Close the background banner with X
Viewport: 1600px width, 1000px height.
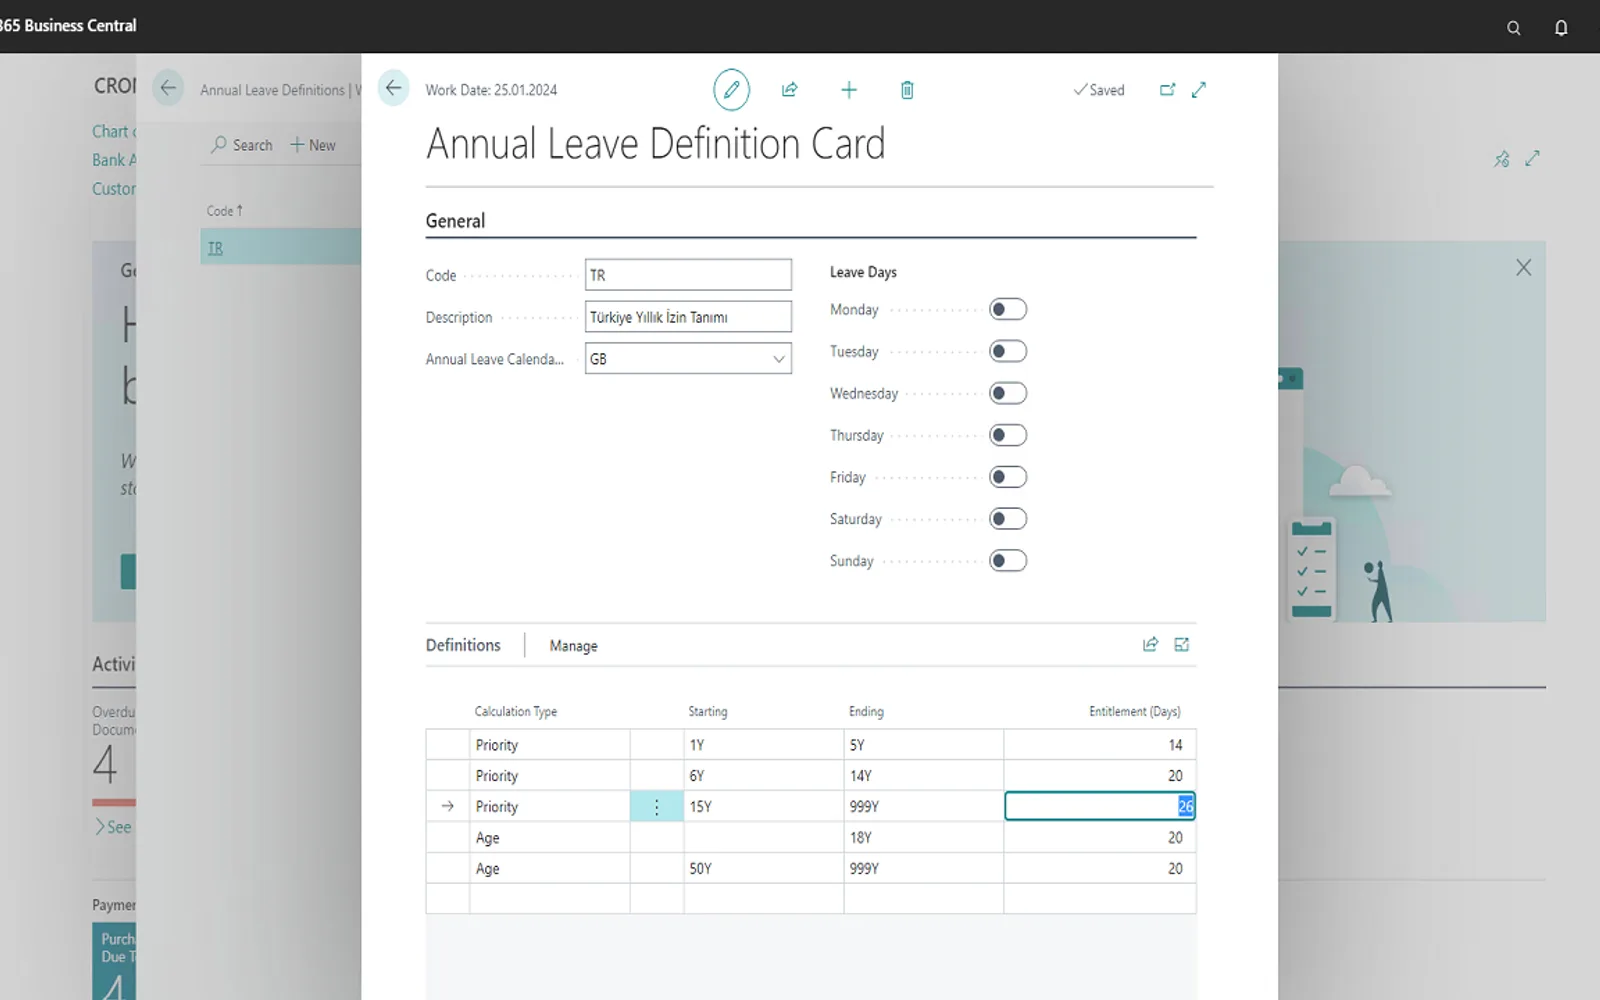tap(1523, 268)
